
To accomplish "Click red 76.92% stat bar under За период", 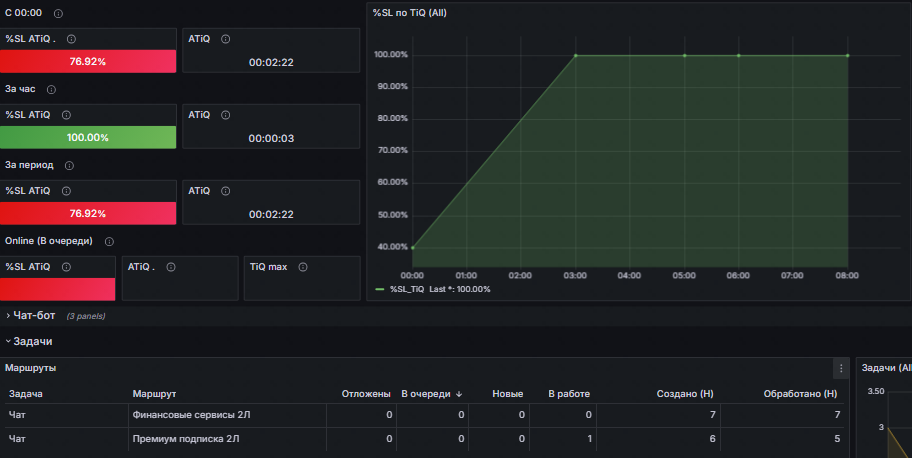I will coord(88,214).
